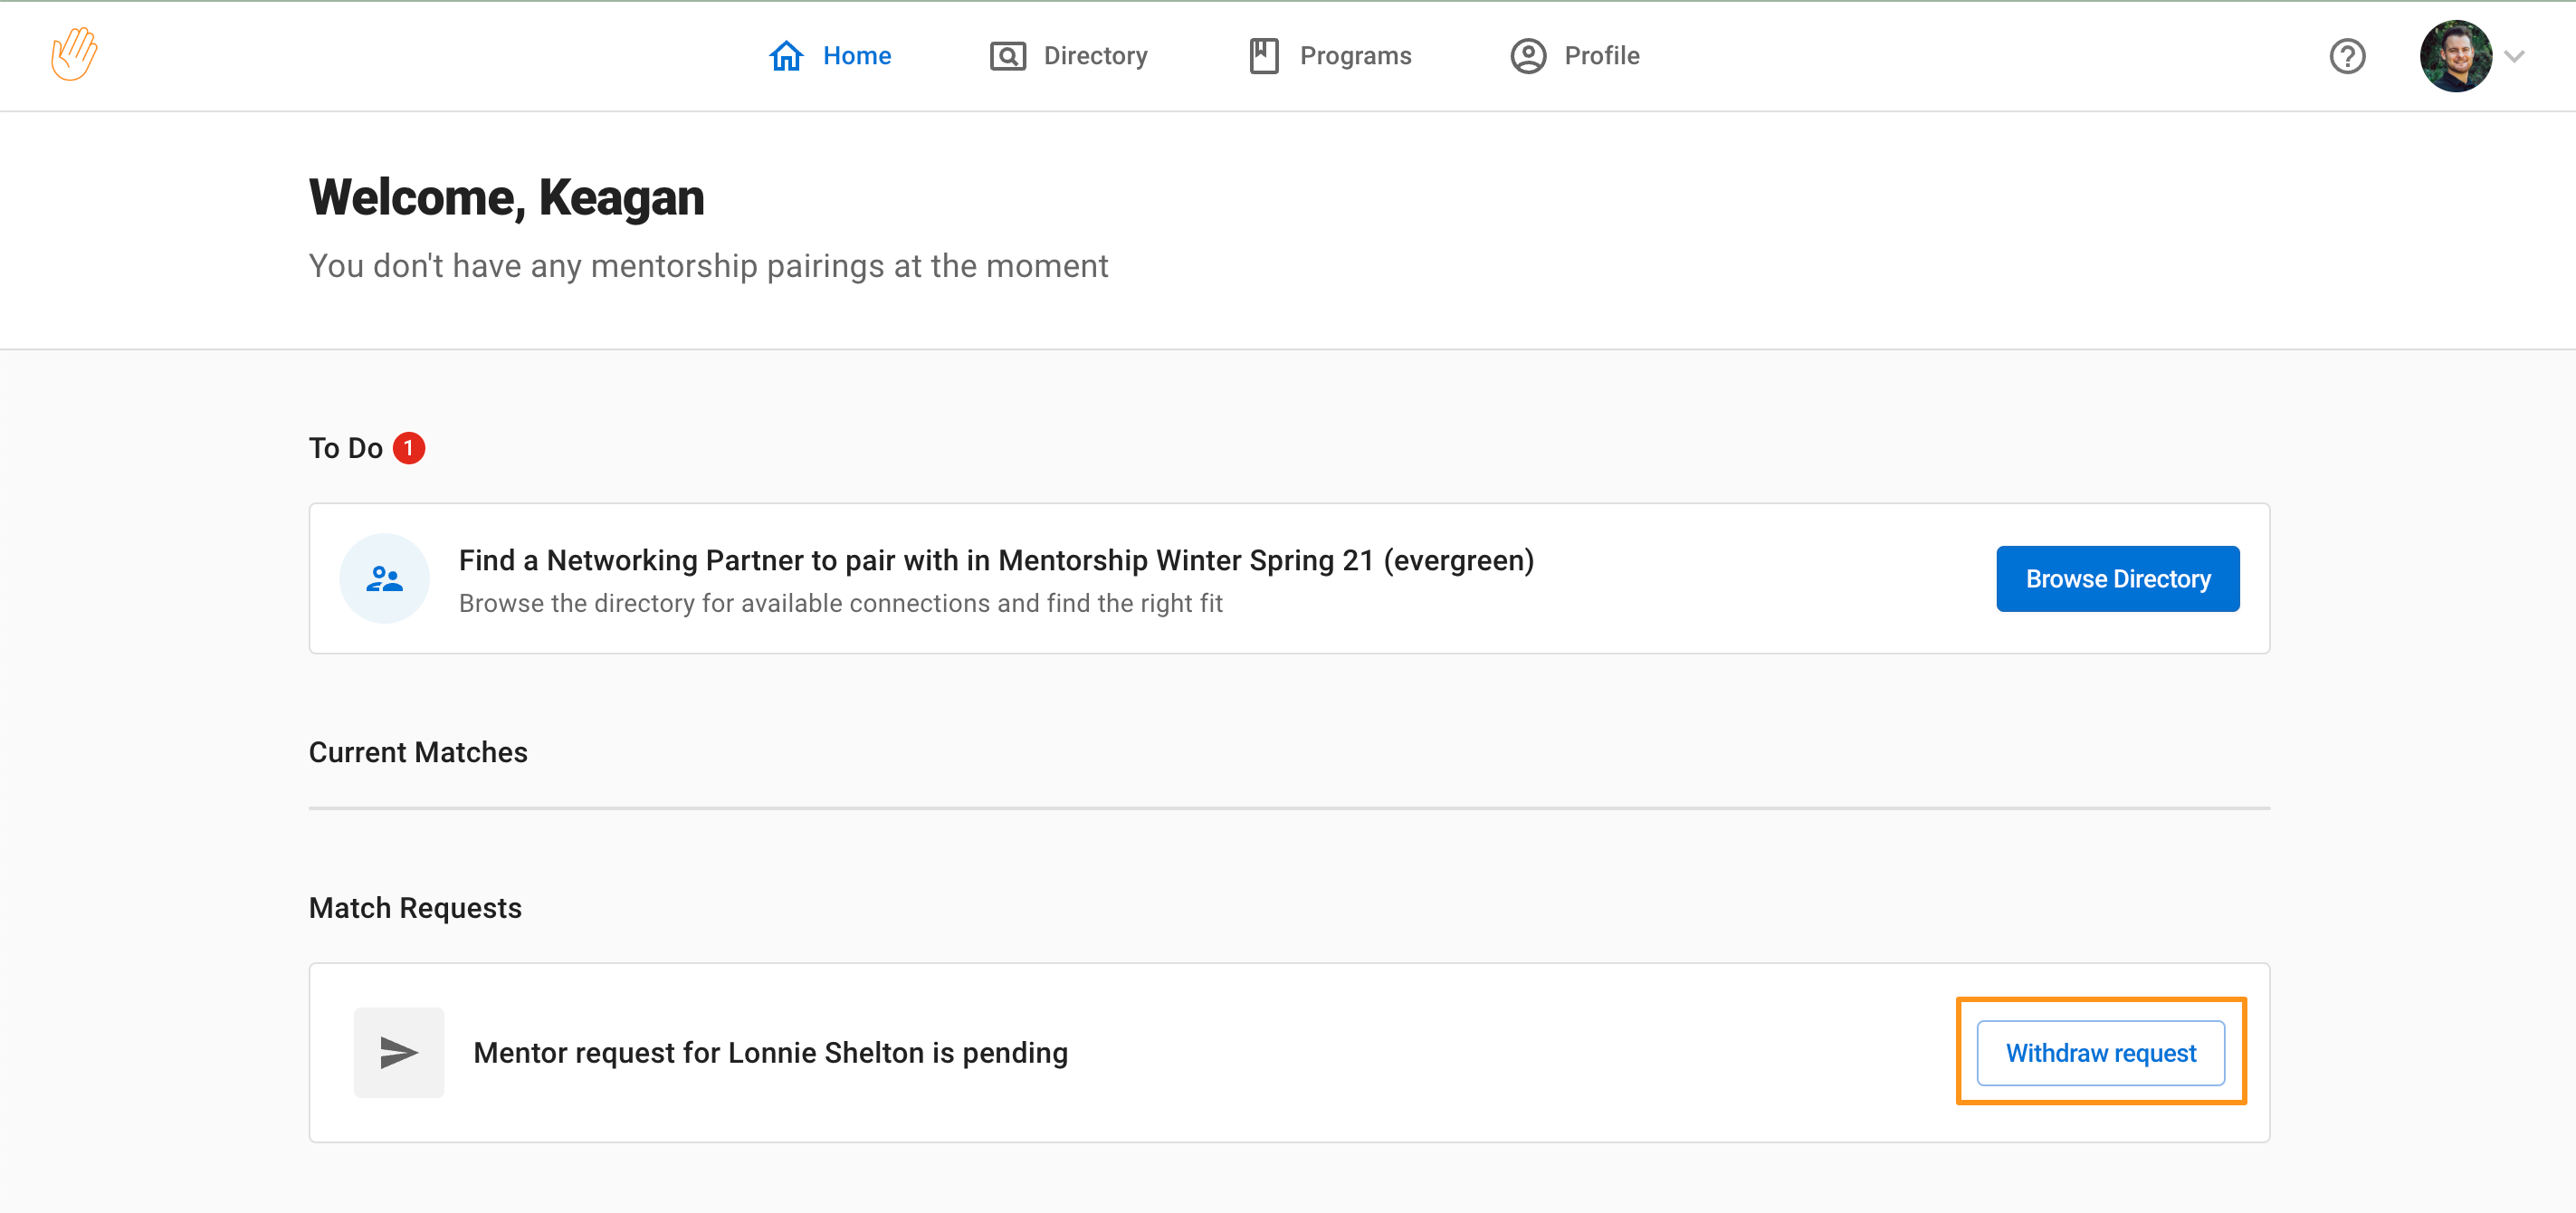Viewport: 2576px width, 1213px height.
Task: Click the Withdraw request button
Action: coord(2101,1053)
